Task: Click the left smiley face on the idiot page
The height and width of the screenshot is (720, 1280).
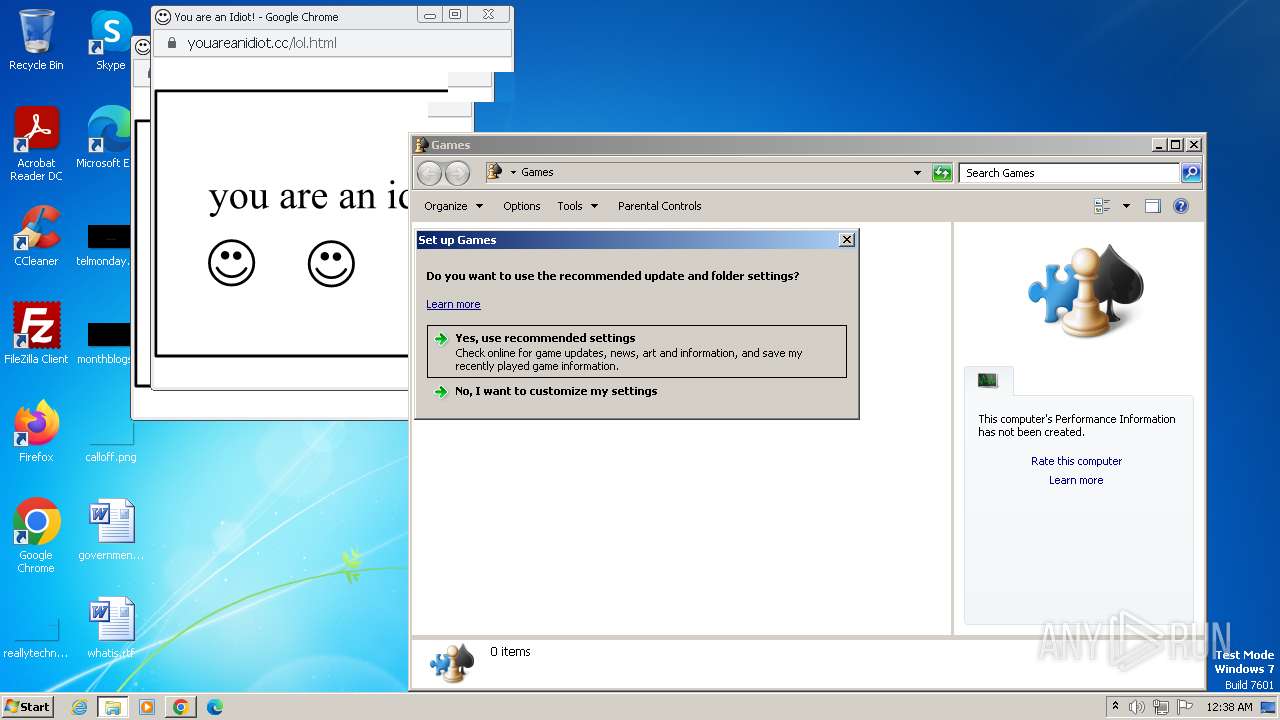Action: 231,263
